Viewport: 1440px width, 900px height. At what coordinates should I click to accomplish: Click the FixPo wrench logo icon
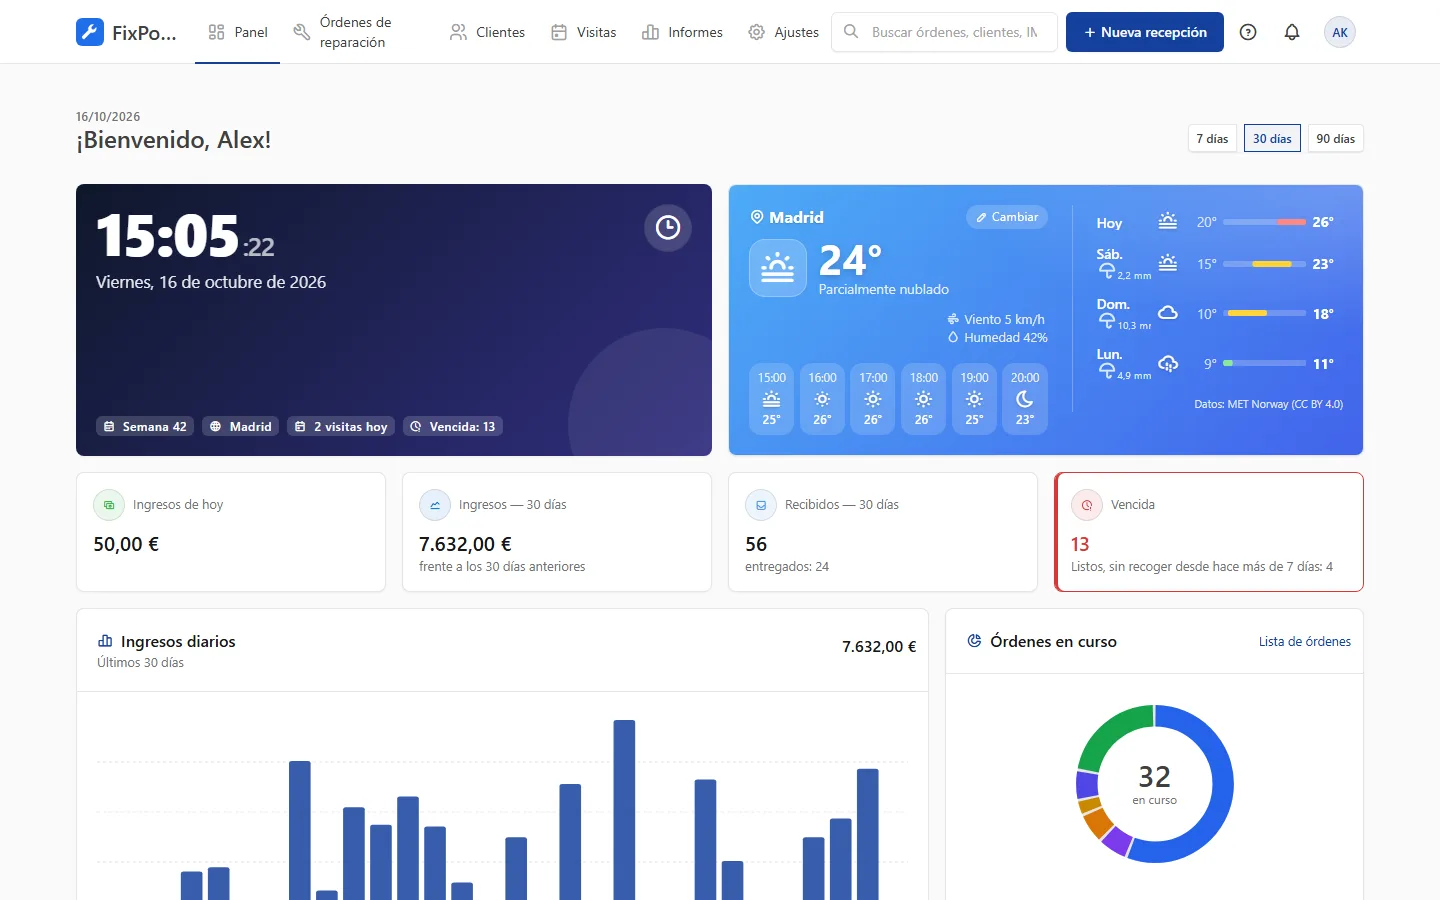click(x=89, y=32)
